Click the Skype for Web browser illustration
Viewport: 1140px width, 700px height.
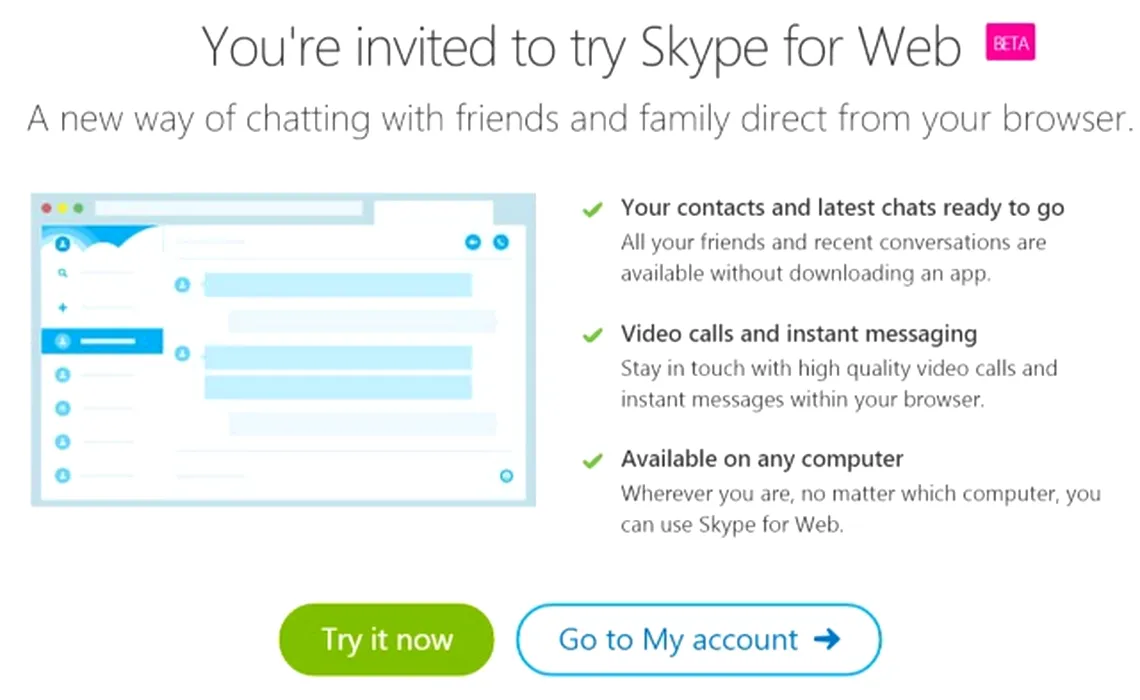coord(284,350)
